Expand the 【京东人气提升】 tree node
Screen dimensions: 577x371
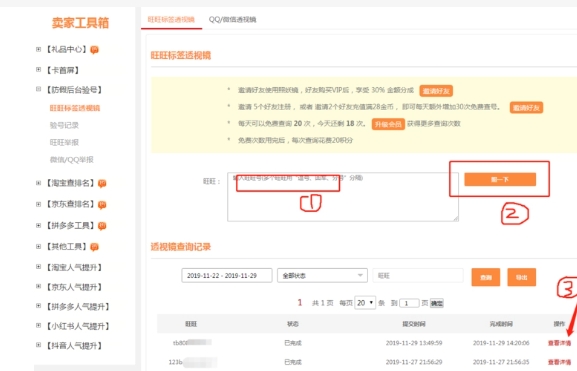click(x=38, y=286)
